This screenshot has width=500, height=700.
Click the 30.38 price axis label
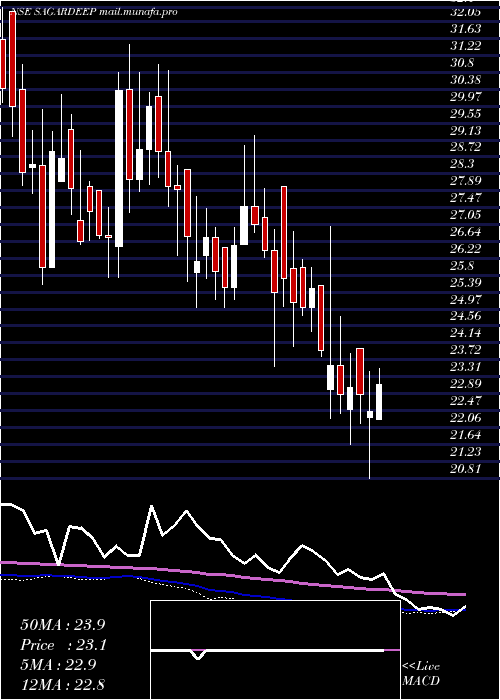pyautogui.click(x=466, y=80)
